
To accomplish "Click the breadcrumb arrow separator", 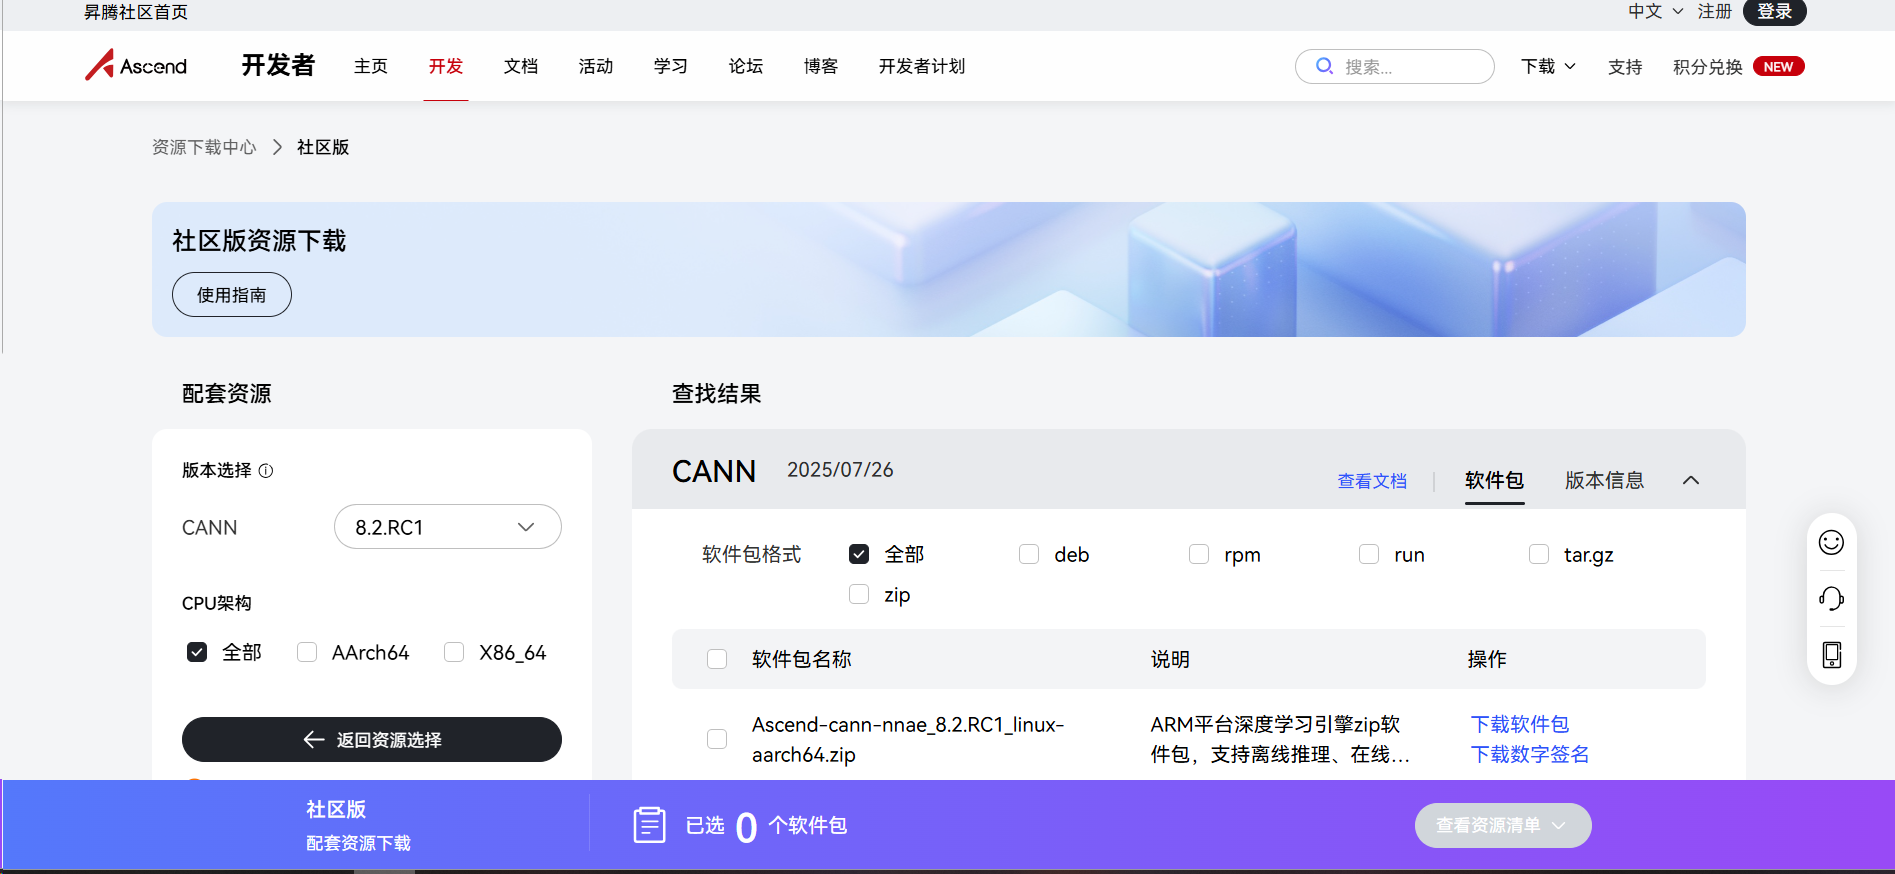I will click(x=277, y=147).
